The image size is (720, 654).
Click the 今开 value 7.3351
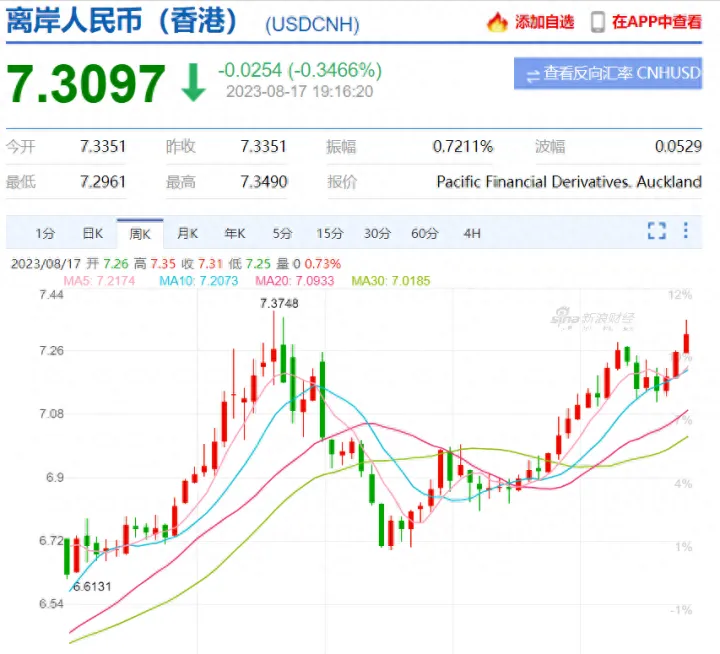[x=103, y=147]
